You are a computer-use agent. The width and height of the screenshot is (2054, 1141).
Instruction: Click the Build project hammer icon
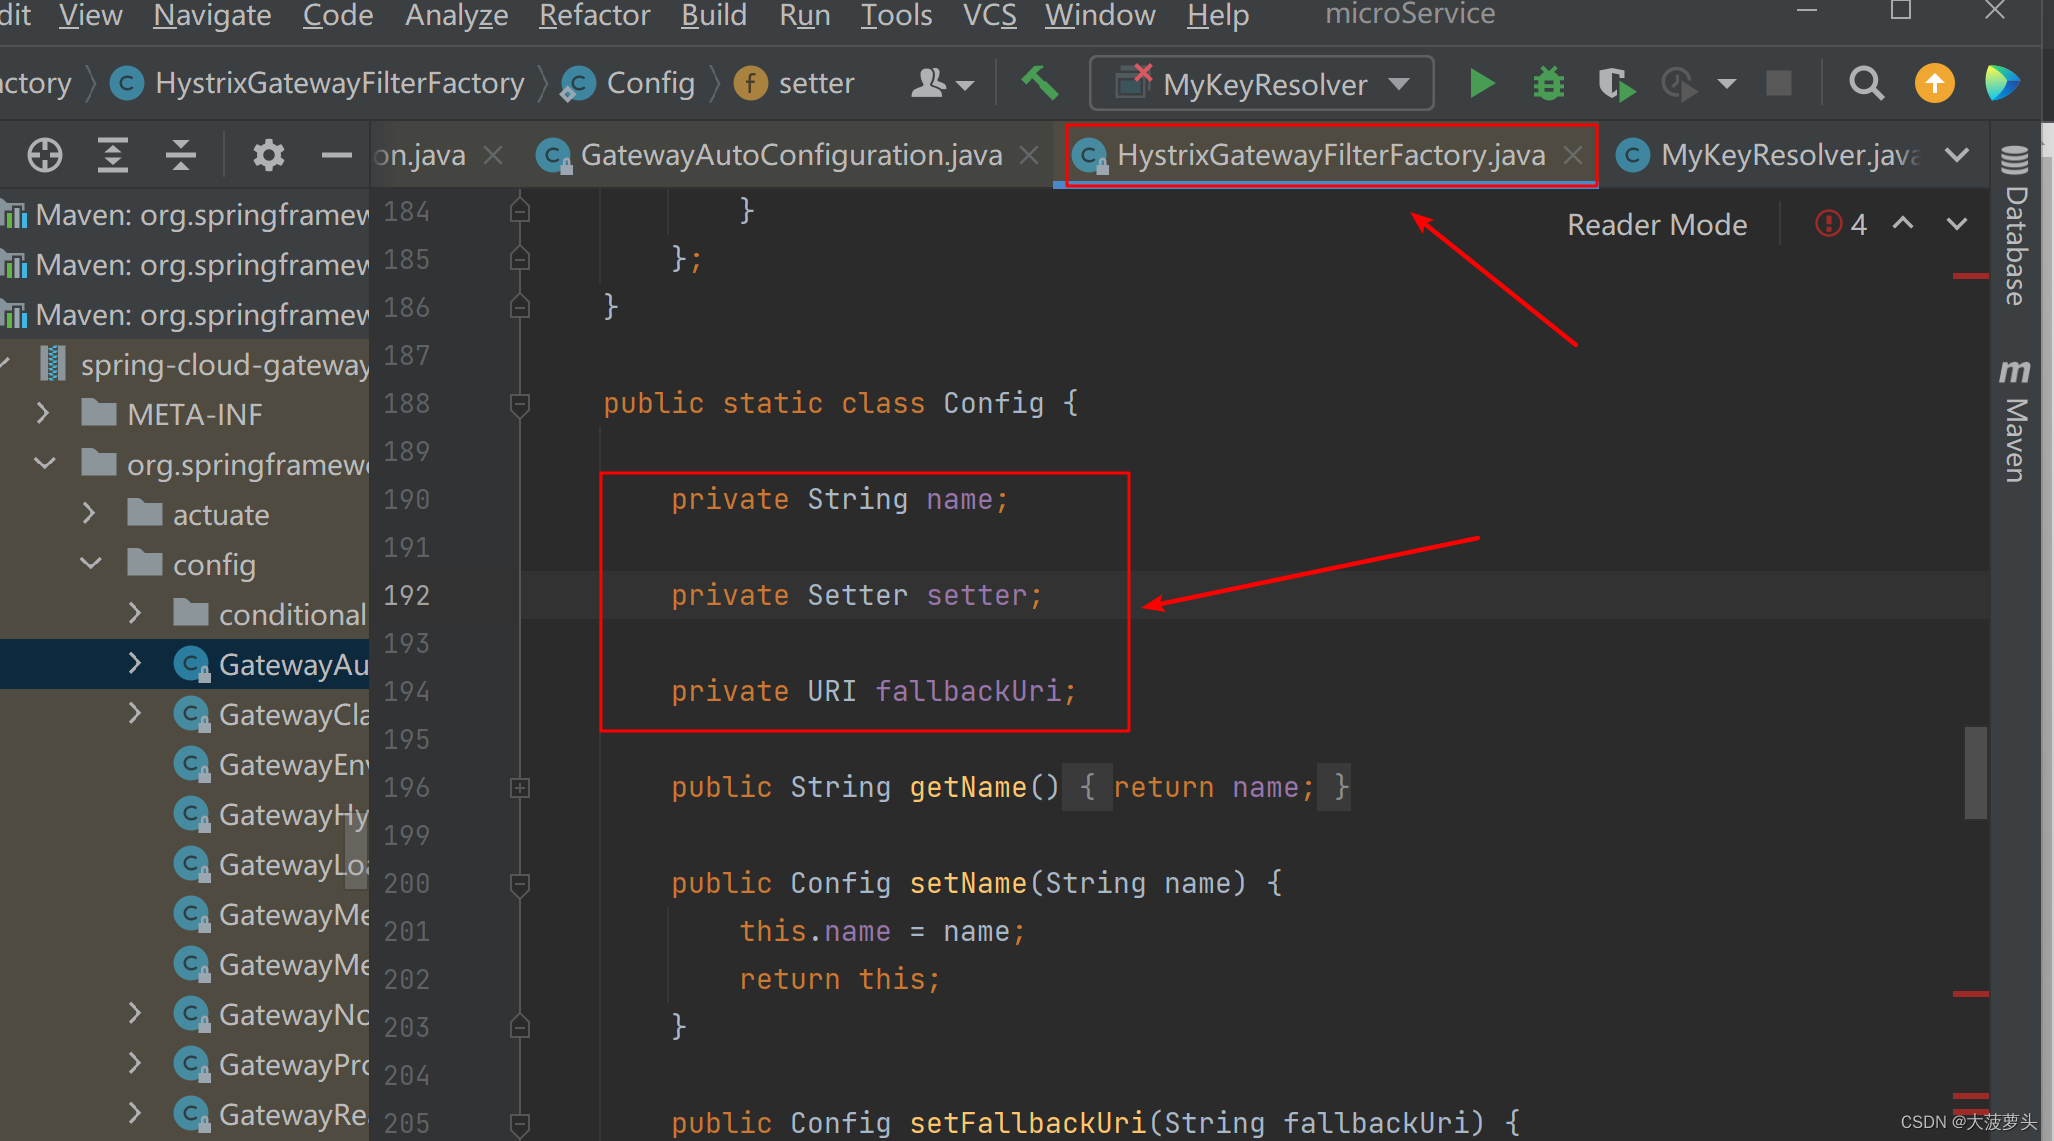pyautogui.click(x=1039, y=83)
